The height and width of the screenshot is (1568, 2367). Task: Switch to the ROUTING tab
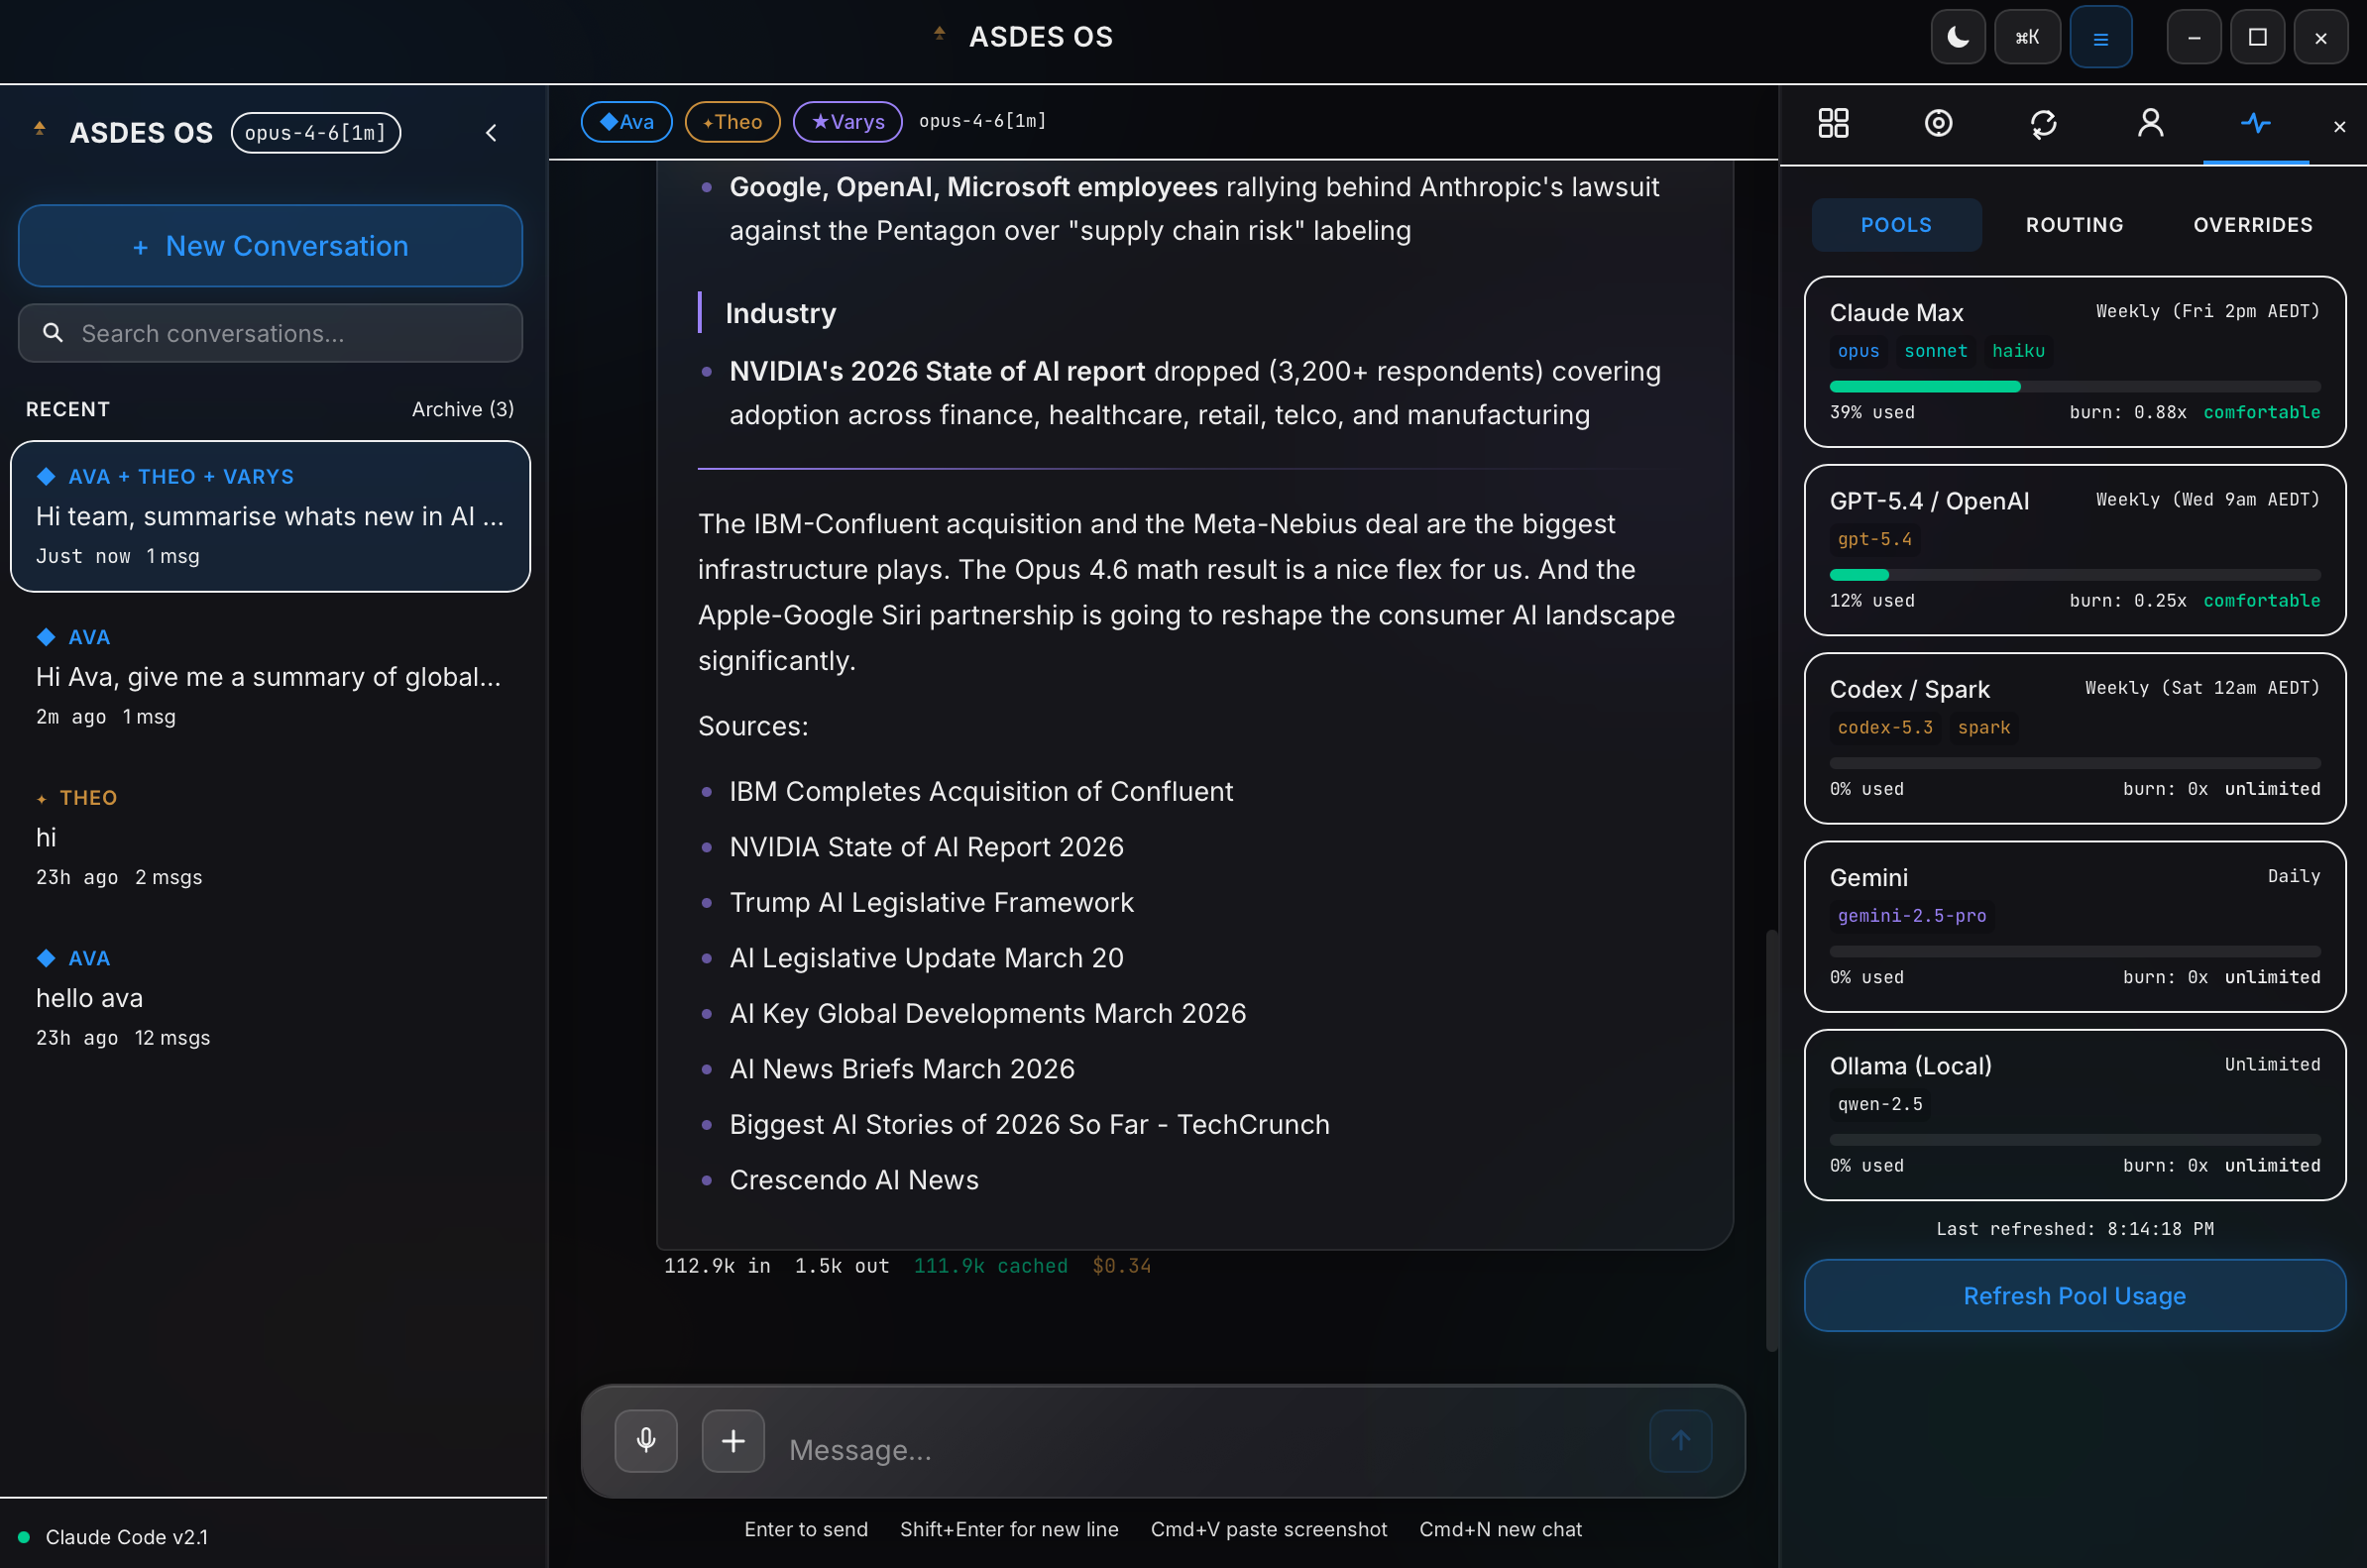point(2074,224)
